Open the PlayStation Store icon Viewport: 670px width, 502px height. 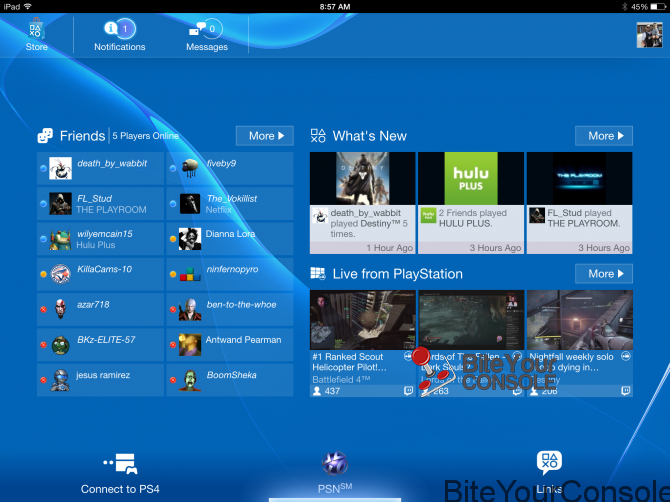click(x=36, y=29)
